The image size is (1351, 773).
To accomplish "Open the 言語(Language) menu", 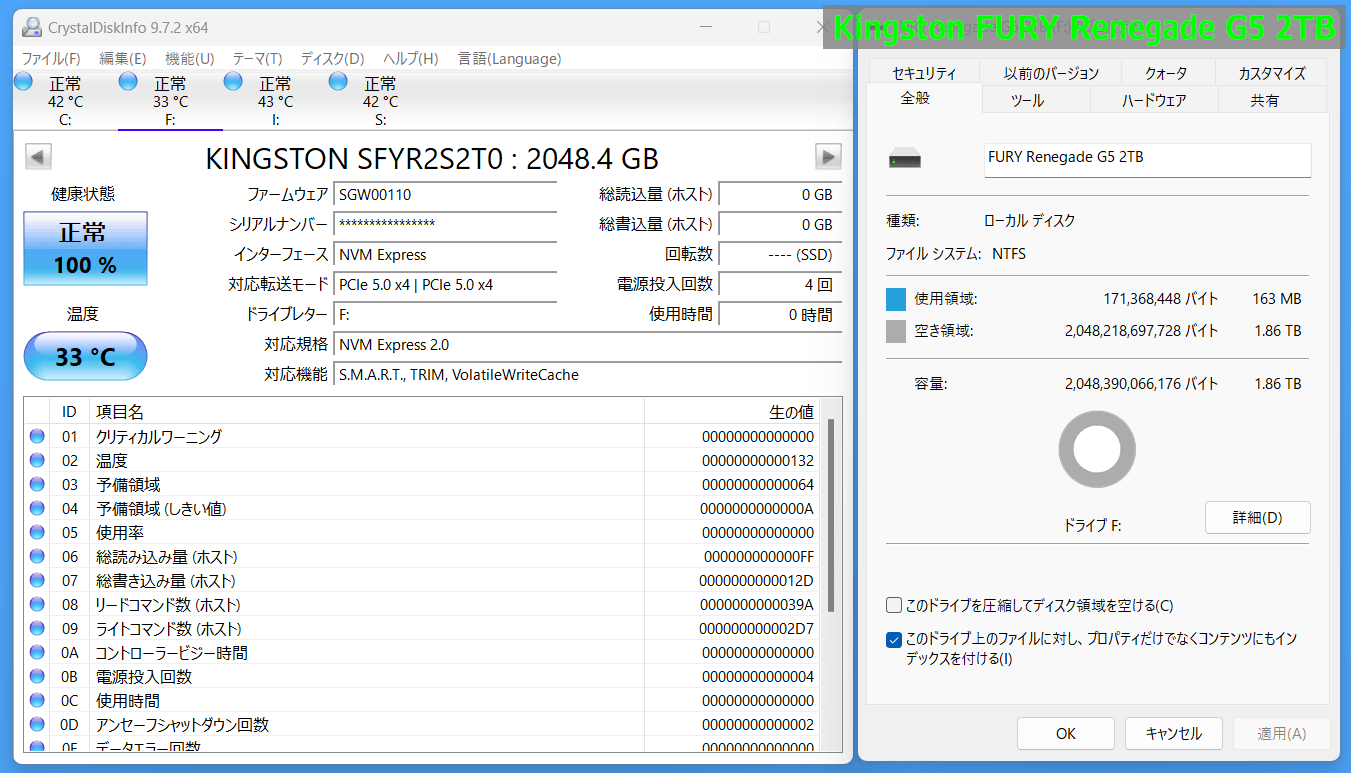I will pos(509,59).
